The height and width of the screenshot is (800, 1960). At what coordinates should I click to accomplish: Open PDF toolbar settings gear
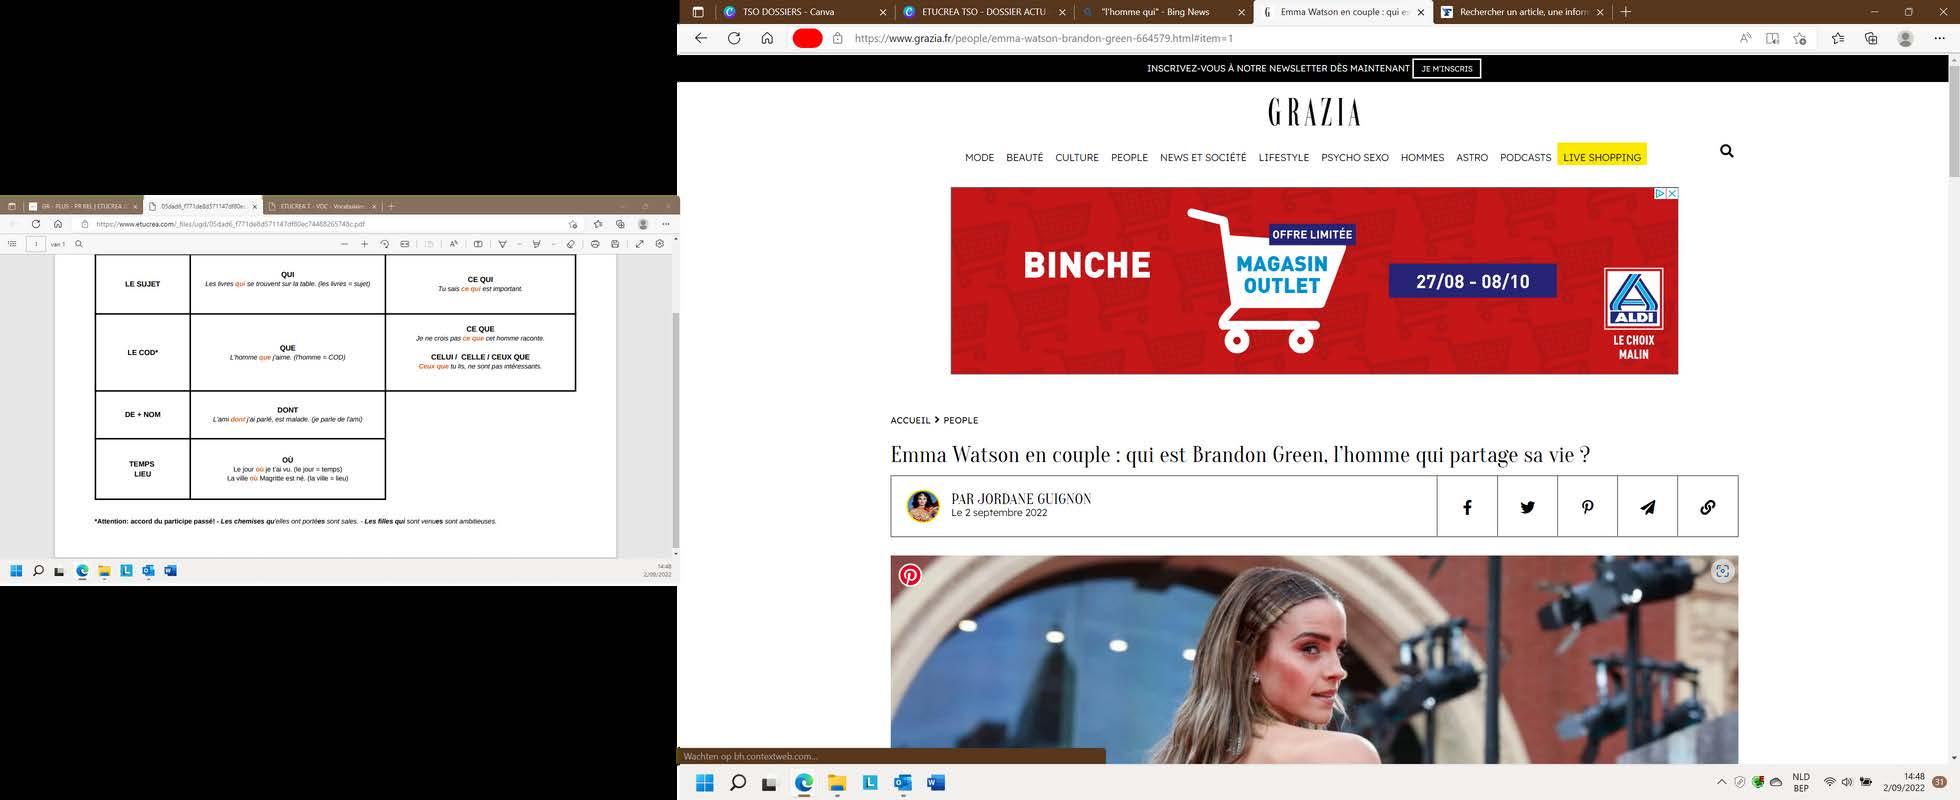659,244
